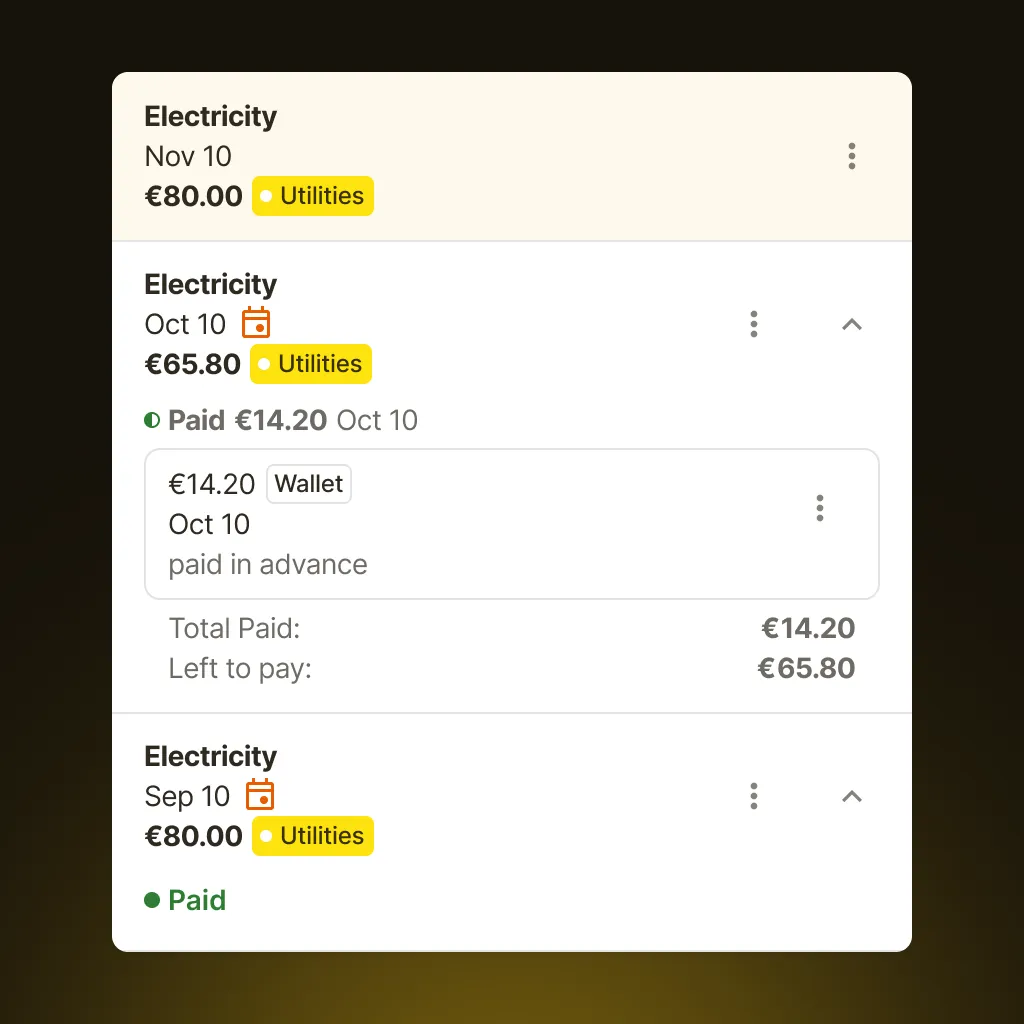Click the 'paid in advance' note
The image size is (1024, 1024).
tap(267, 564)
